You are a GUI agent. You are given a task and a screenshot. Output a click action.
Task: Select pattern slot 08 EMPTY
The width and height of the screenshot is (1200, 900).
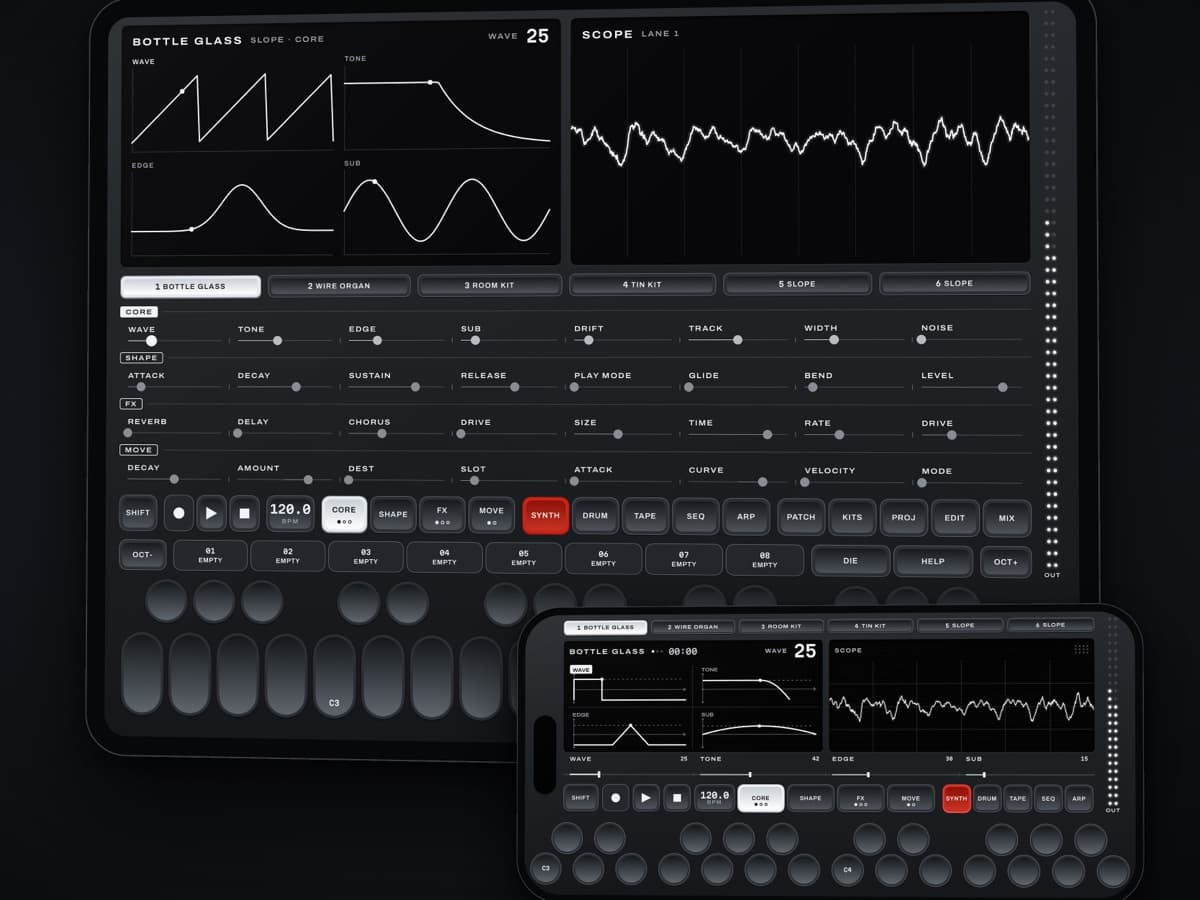[x=764, y=560]
